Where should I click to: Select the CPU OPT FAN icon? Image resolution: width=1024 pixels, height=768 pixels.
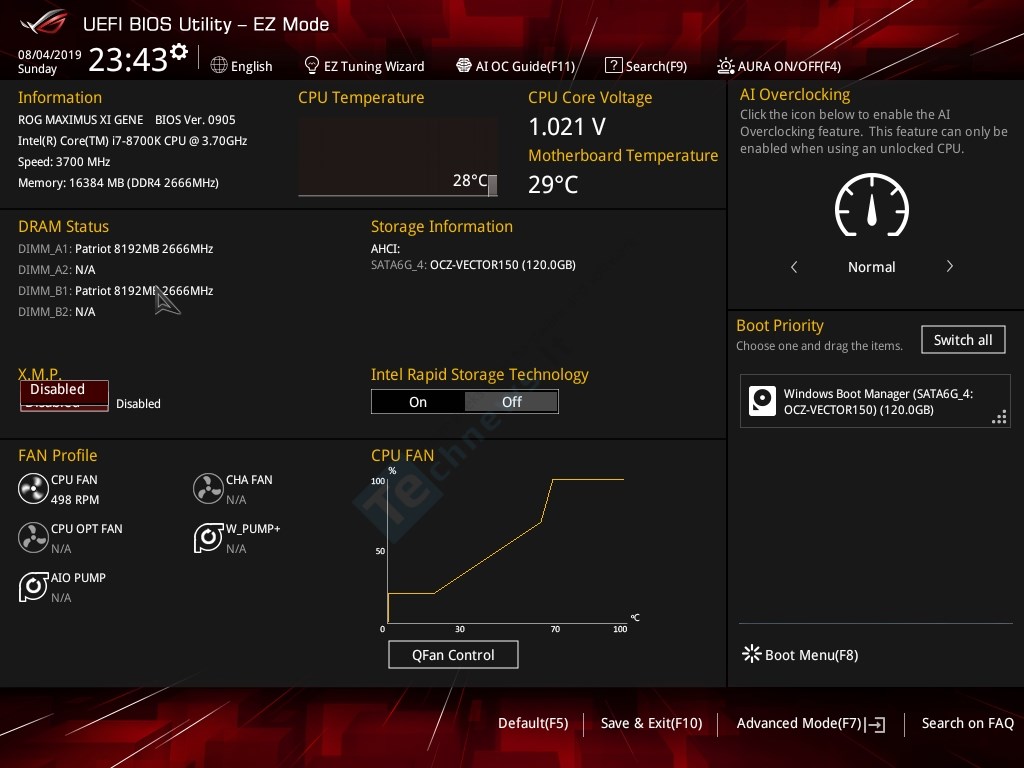pyautogui.click(x=33, y=537)
